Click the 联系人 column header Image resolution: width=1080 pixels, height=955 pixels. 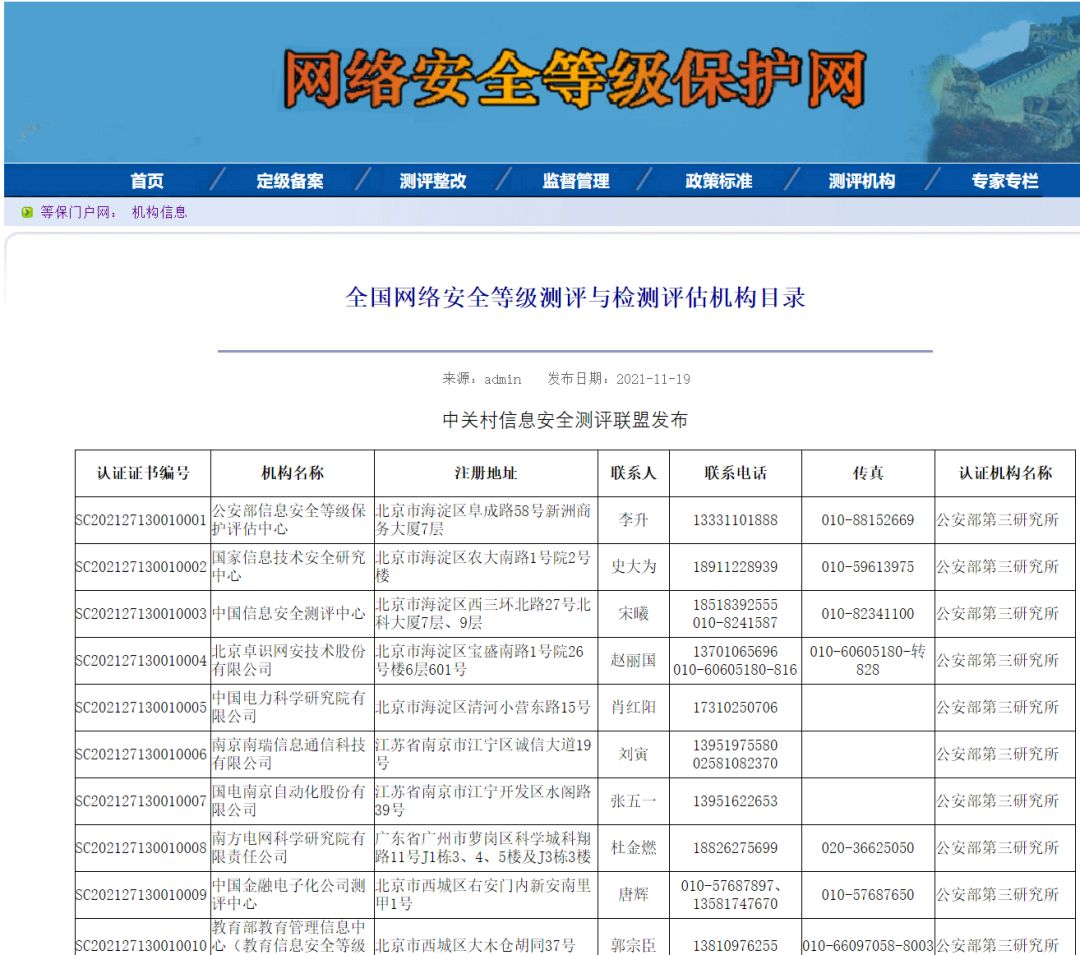pos(634,473)
